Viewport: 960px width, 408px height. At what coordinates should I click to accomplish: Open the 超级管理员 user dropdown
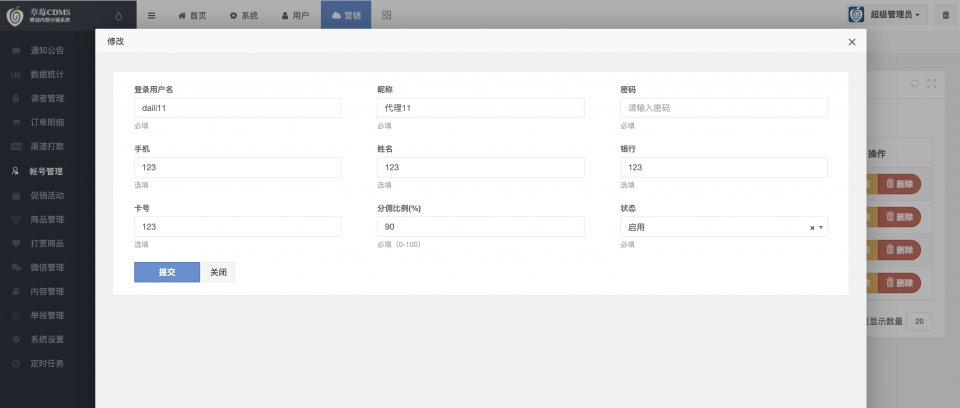tap(887, 15)
